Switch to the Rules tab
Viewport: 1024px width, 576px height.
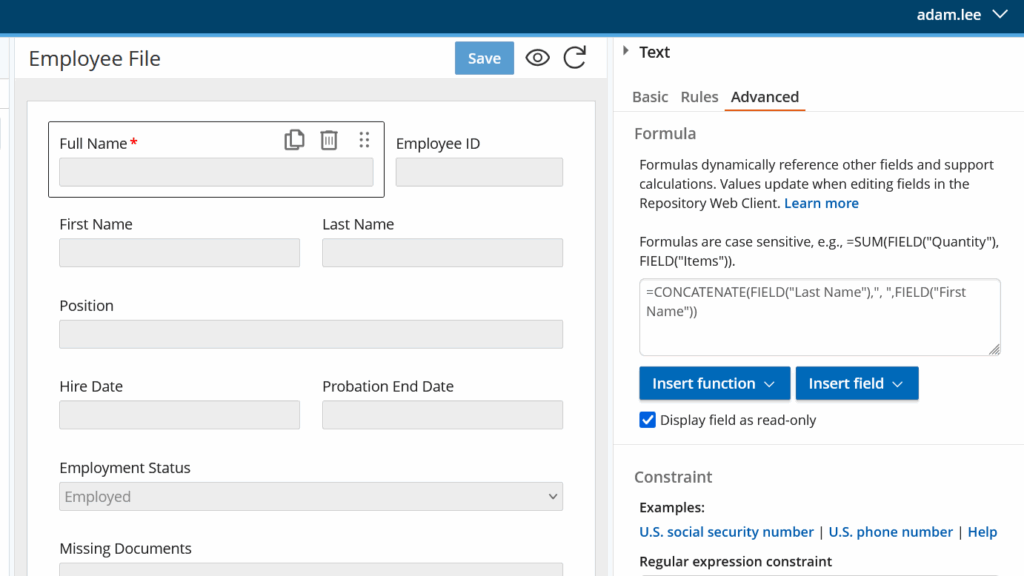click(699, 97)
